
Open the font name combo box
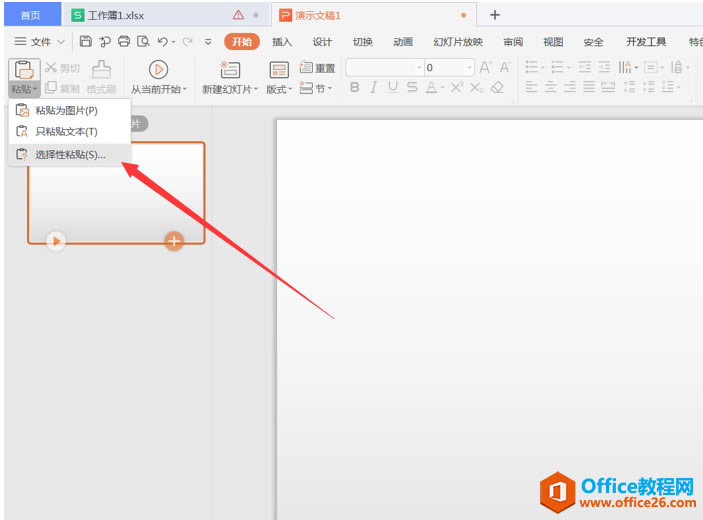click(x=385, y=68)
